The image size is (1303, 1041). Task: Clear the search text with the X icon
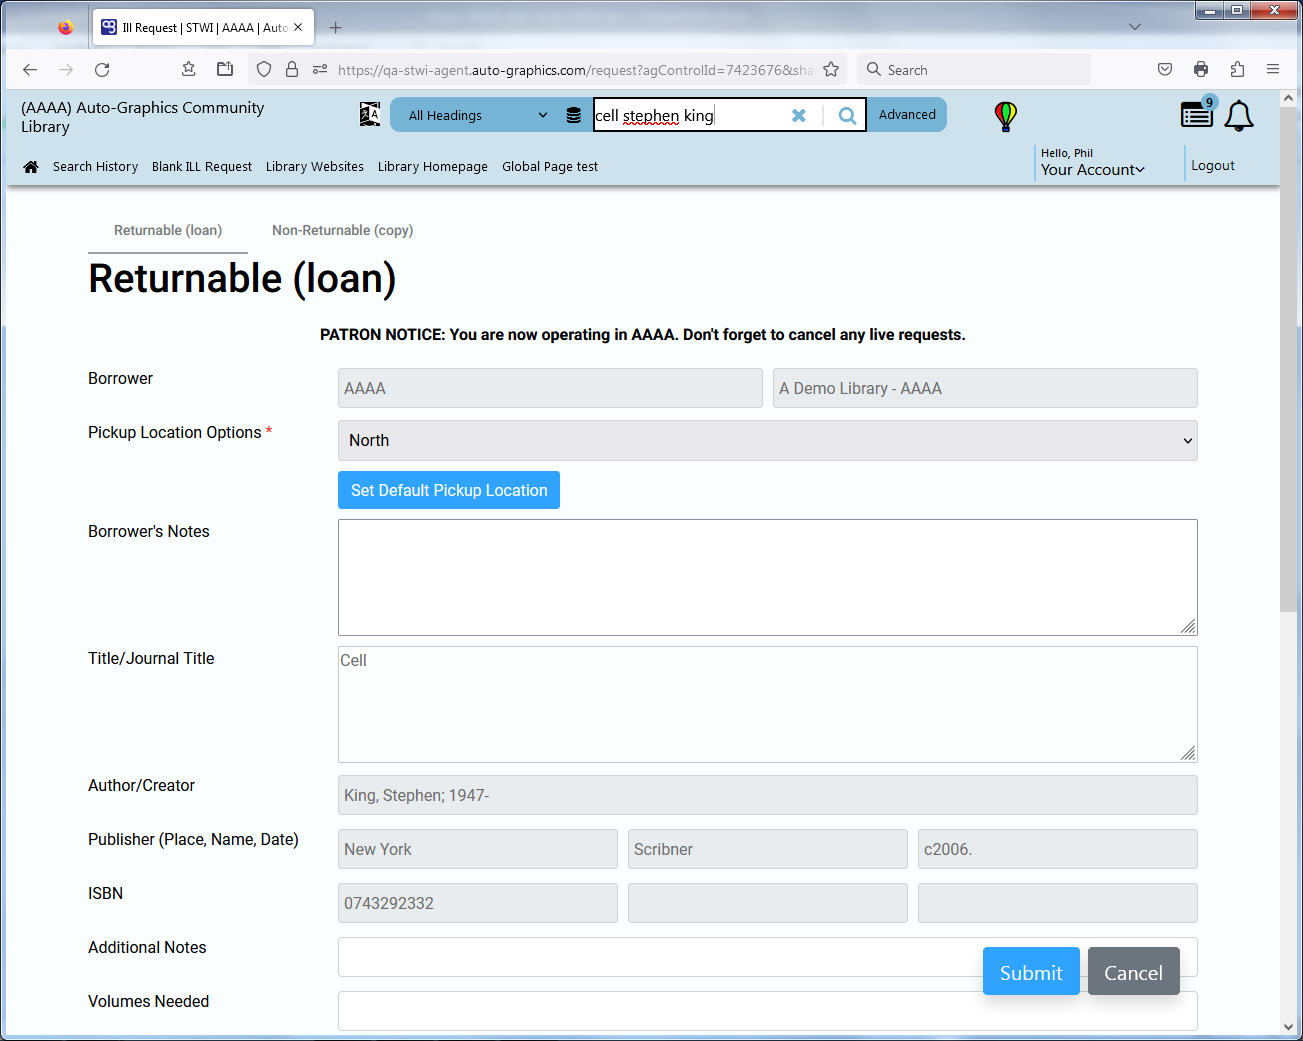tap(799, 115)
